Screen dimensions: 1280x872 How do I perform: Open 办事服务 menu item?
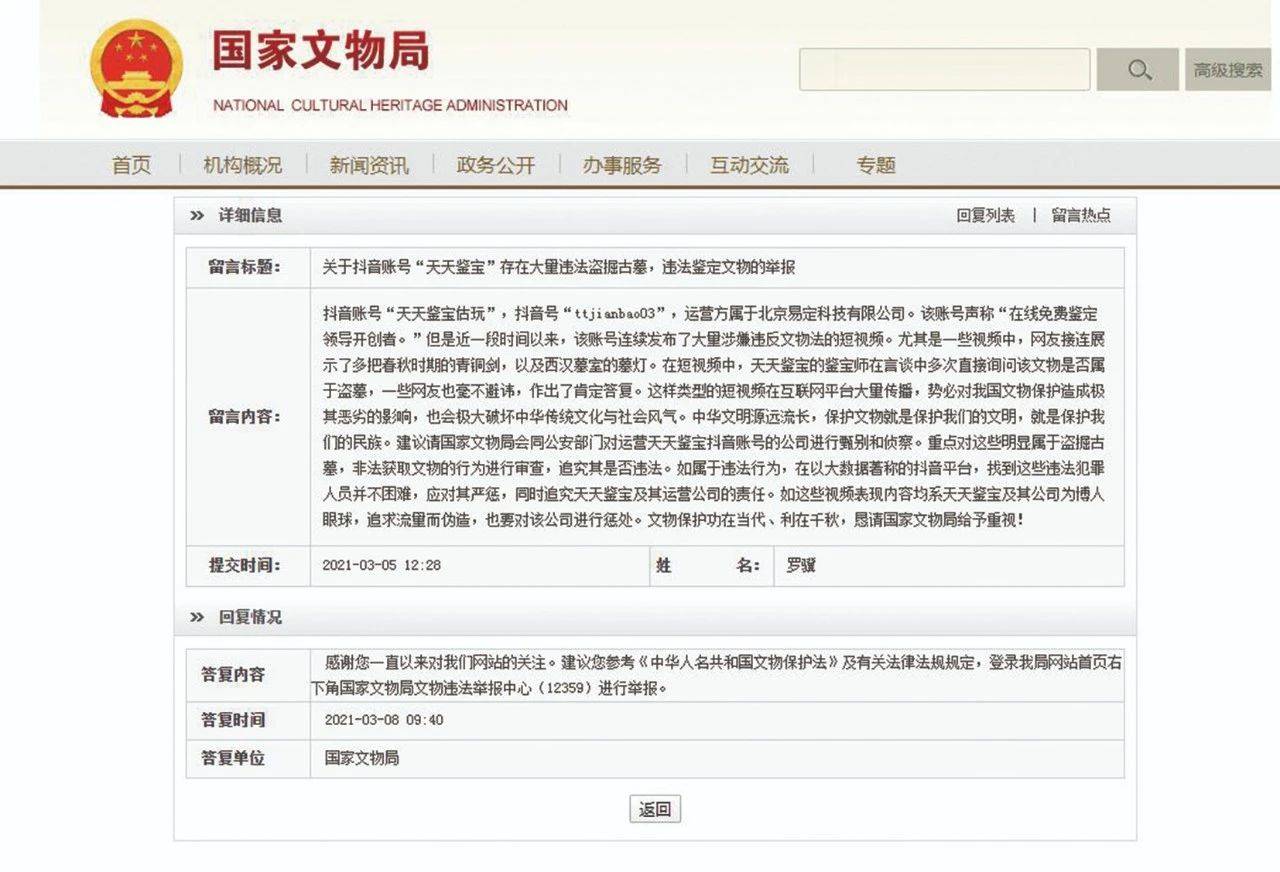[x=622, y=165]
